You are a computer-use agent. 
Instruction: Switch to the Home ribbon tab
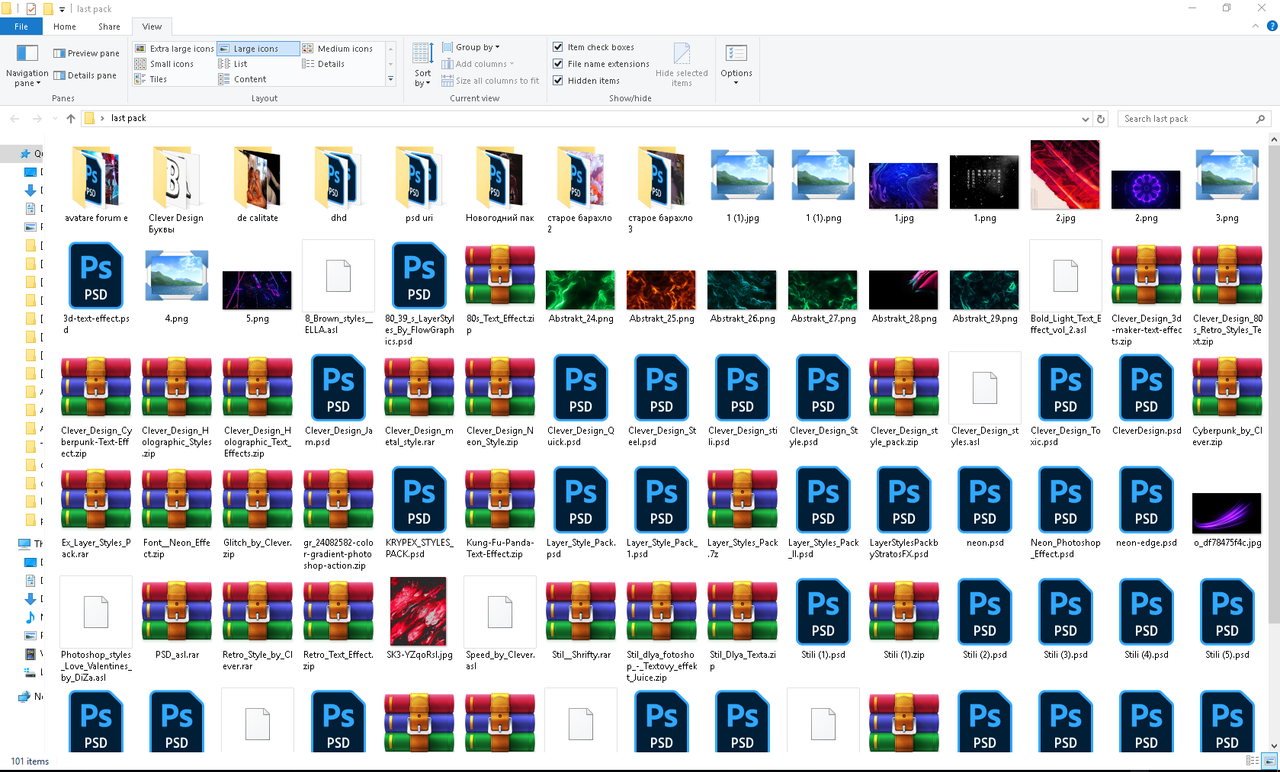click(x=64, y=27)
